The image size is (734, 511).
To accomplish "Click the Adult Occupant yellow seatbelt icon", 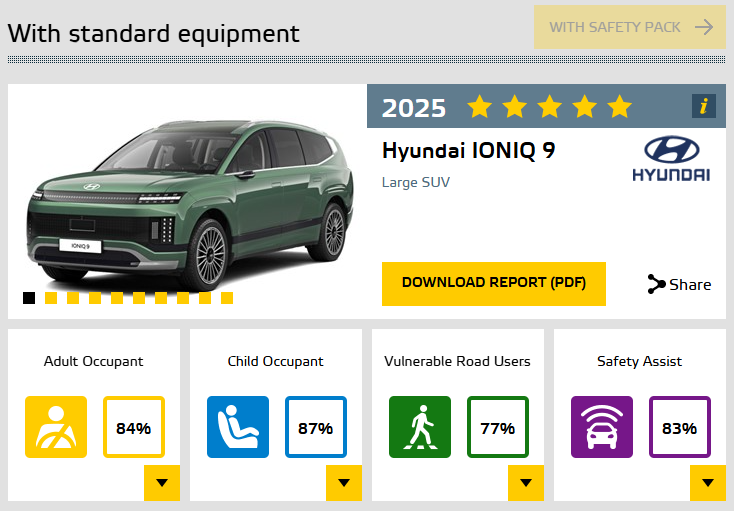I will [56, 428].
